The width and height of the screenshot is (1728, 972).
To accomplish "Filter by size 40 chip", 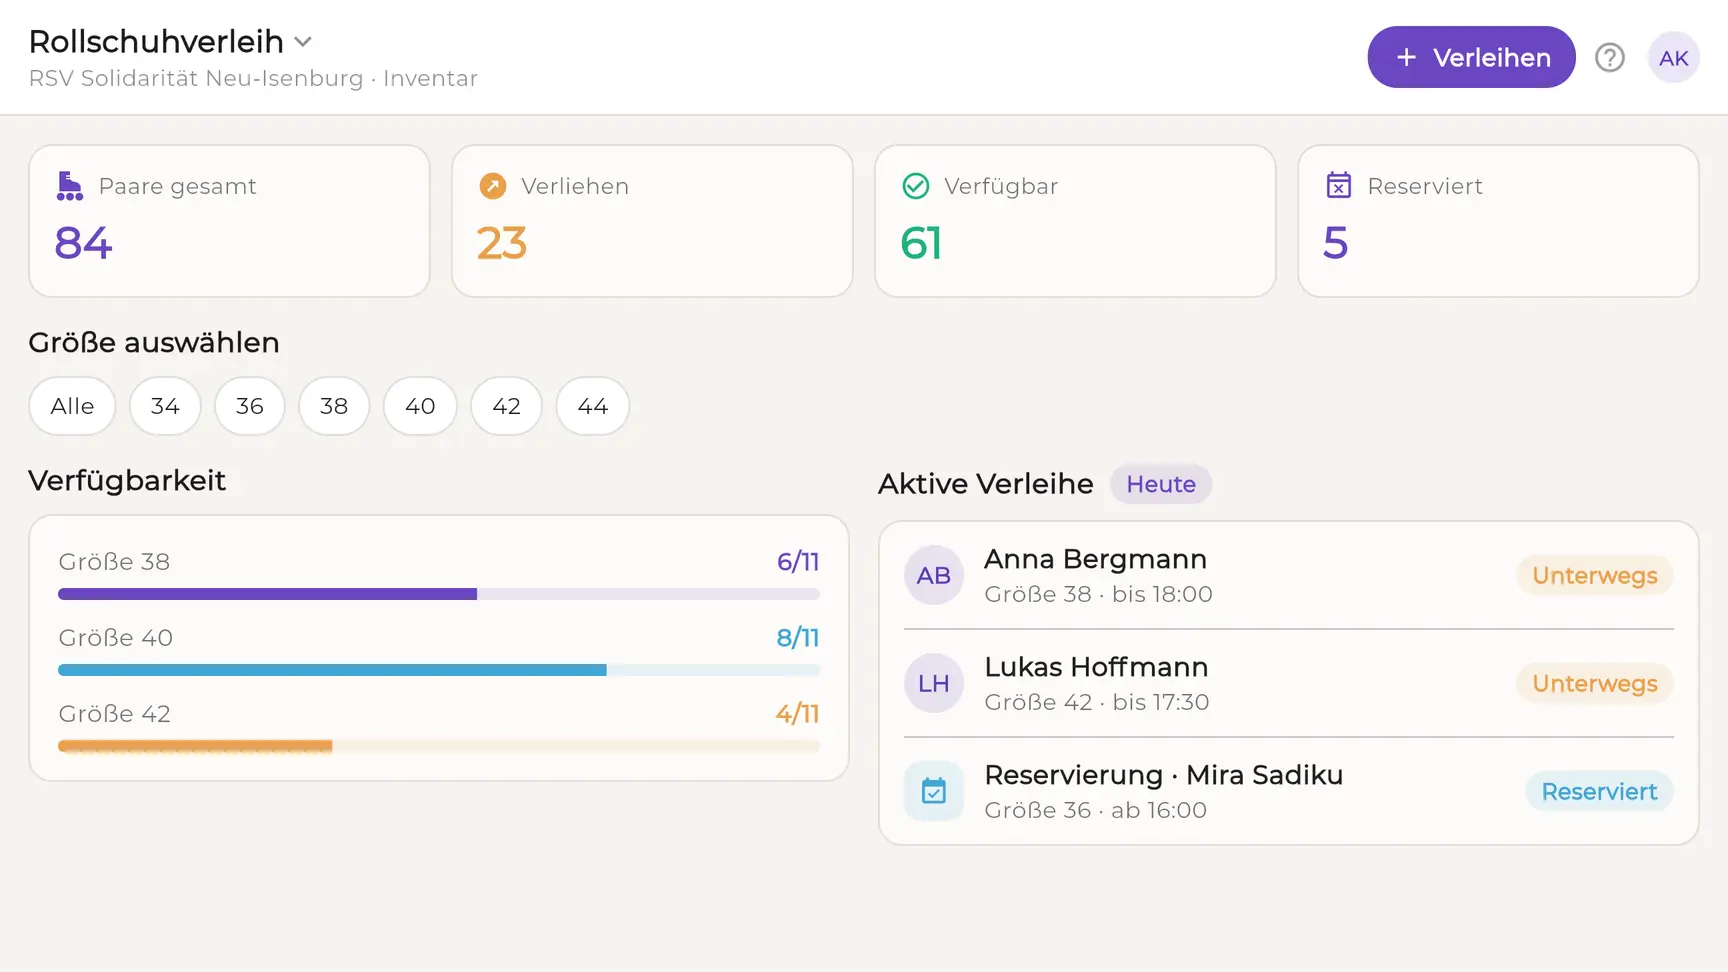I will [420, 406].
